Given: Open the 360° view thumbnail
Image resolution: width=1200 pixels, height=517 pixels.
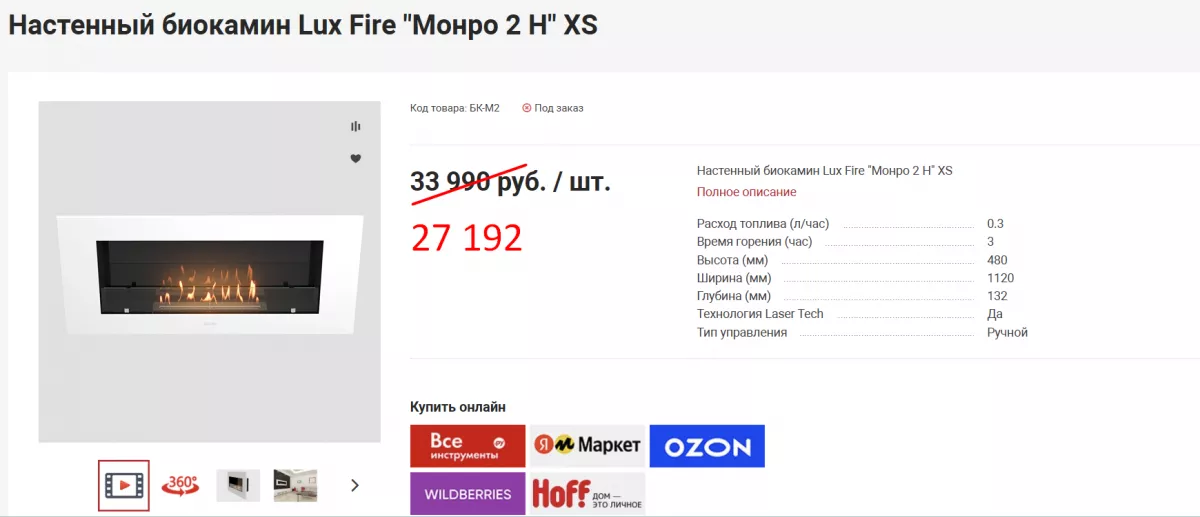Looking at the screenshot, I should pos(181,485).
